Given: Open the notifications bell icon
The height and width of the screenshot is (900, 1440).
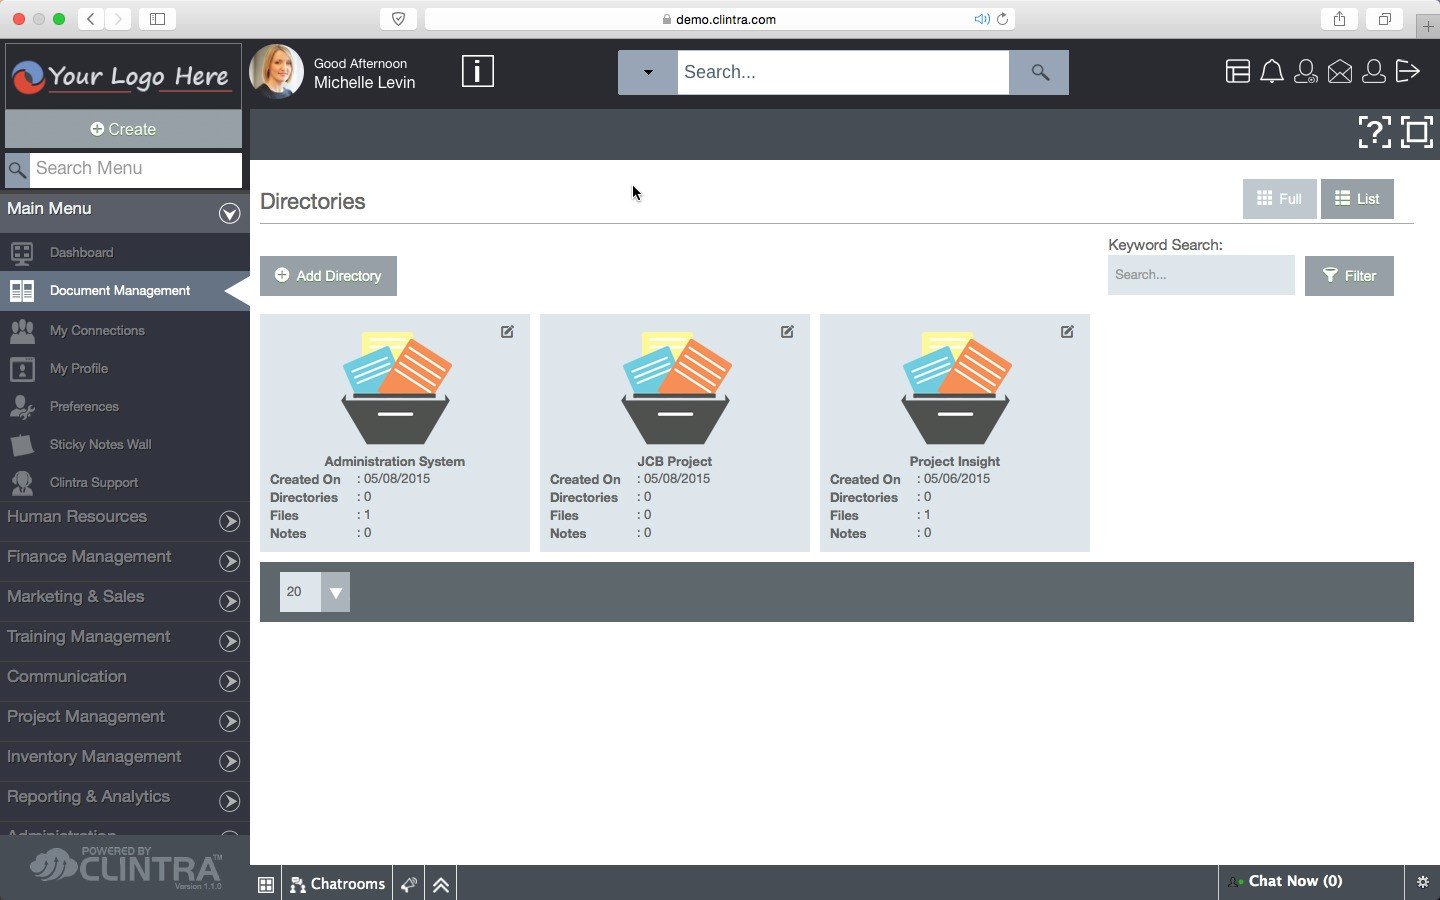Looking at the screenshot, I should click(x=1271, y=71).
